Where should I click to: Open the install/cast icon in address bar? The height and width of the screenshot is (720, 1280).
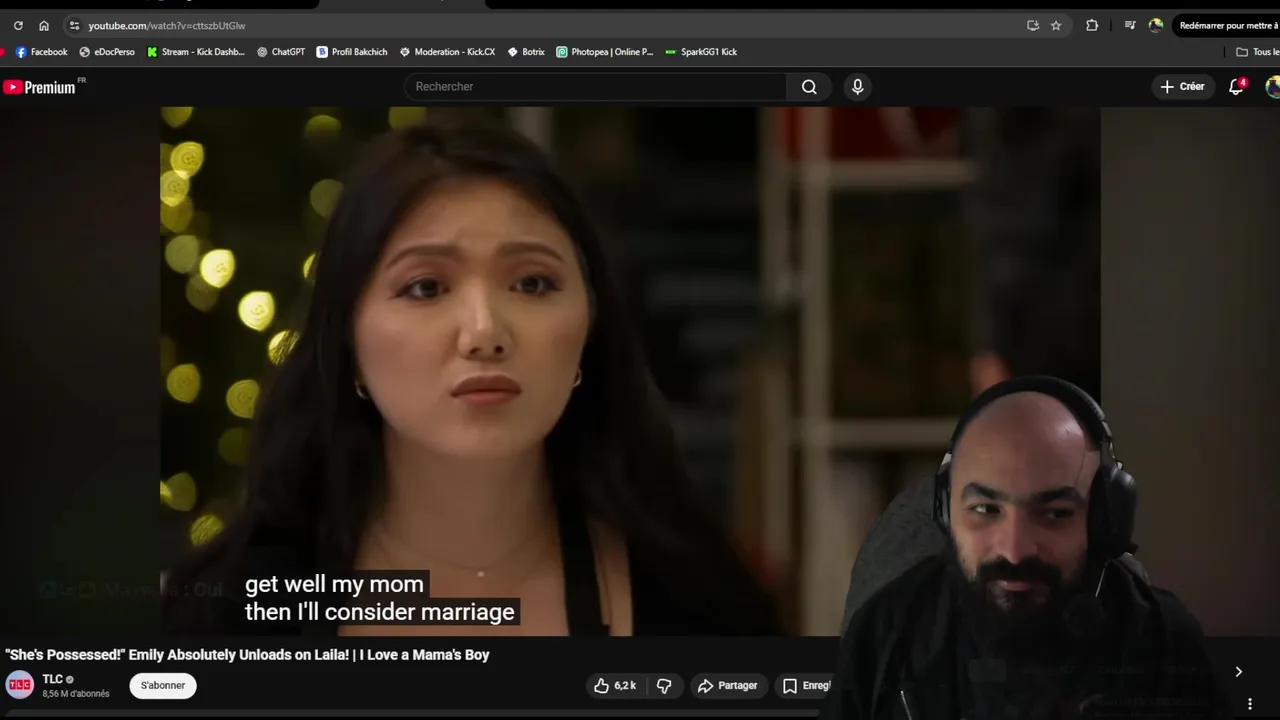coord(1033,26)
